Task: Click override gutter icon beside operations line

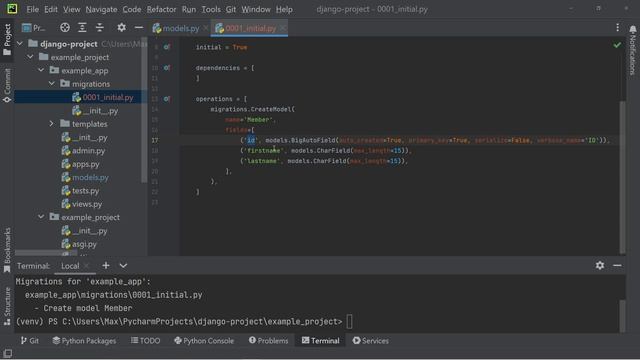Action: pos(167,99)
